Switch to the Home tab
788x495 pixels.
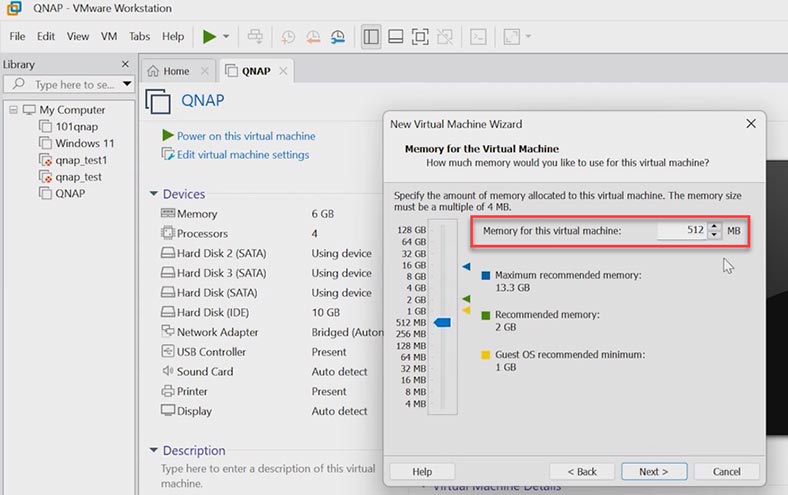[x=176, y=71]
